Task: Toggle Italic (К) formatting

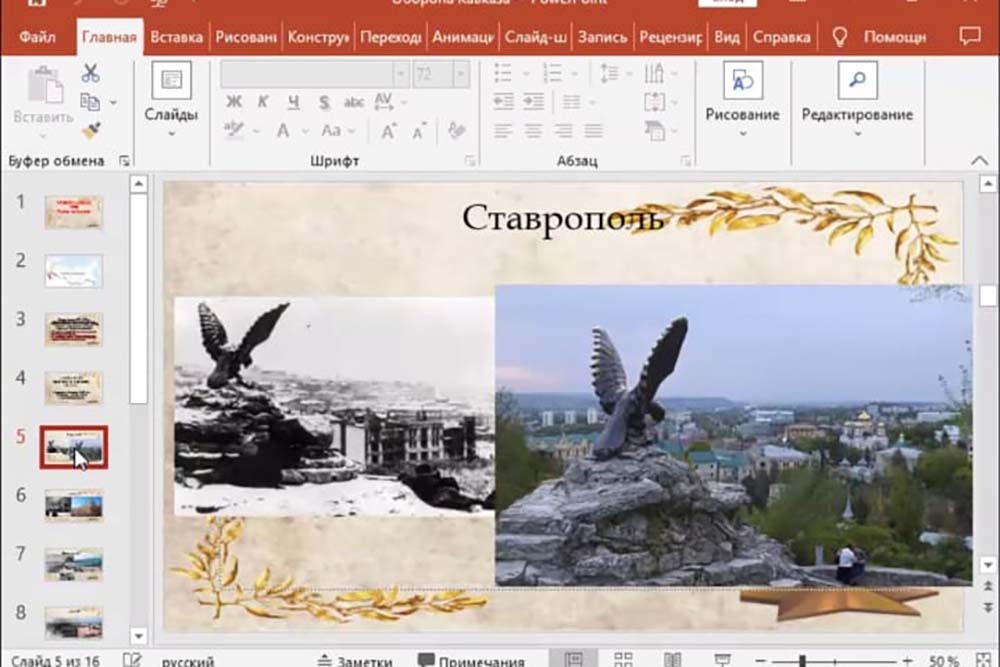Action: 263,101
